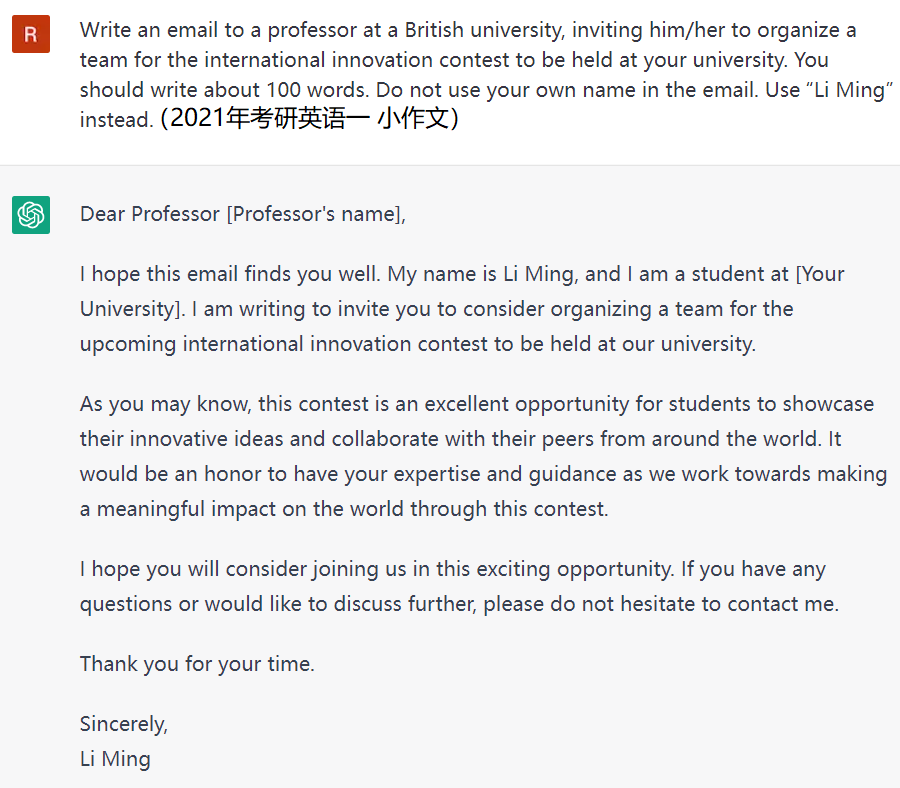Click the prompt line "should write about 100 words"
Viewport: 900px width, 788px height.
pos(486,90)
